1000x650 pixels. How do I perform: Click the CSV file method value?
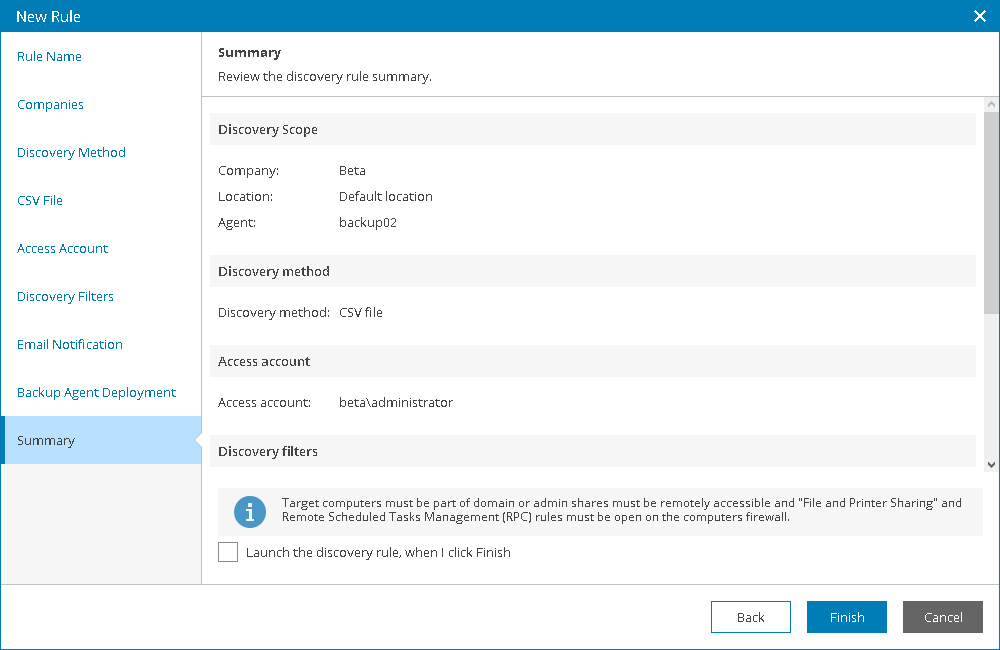point(361,313)
